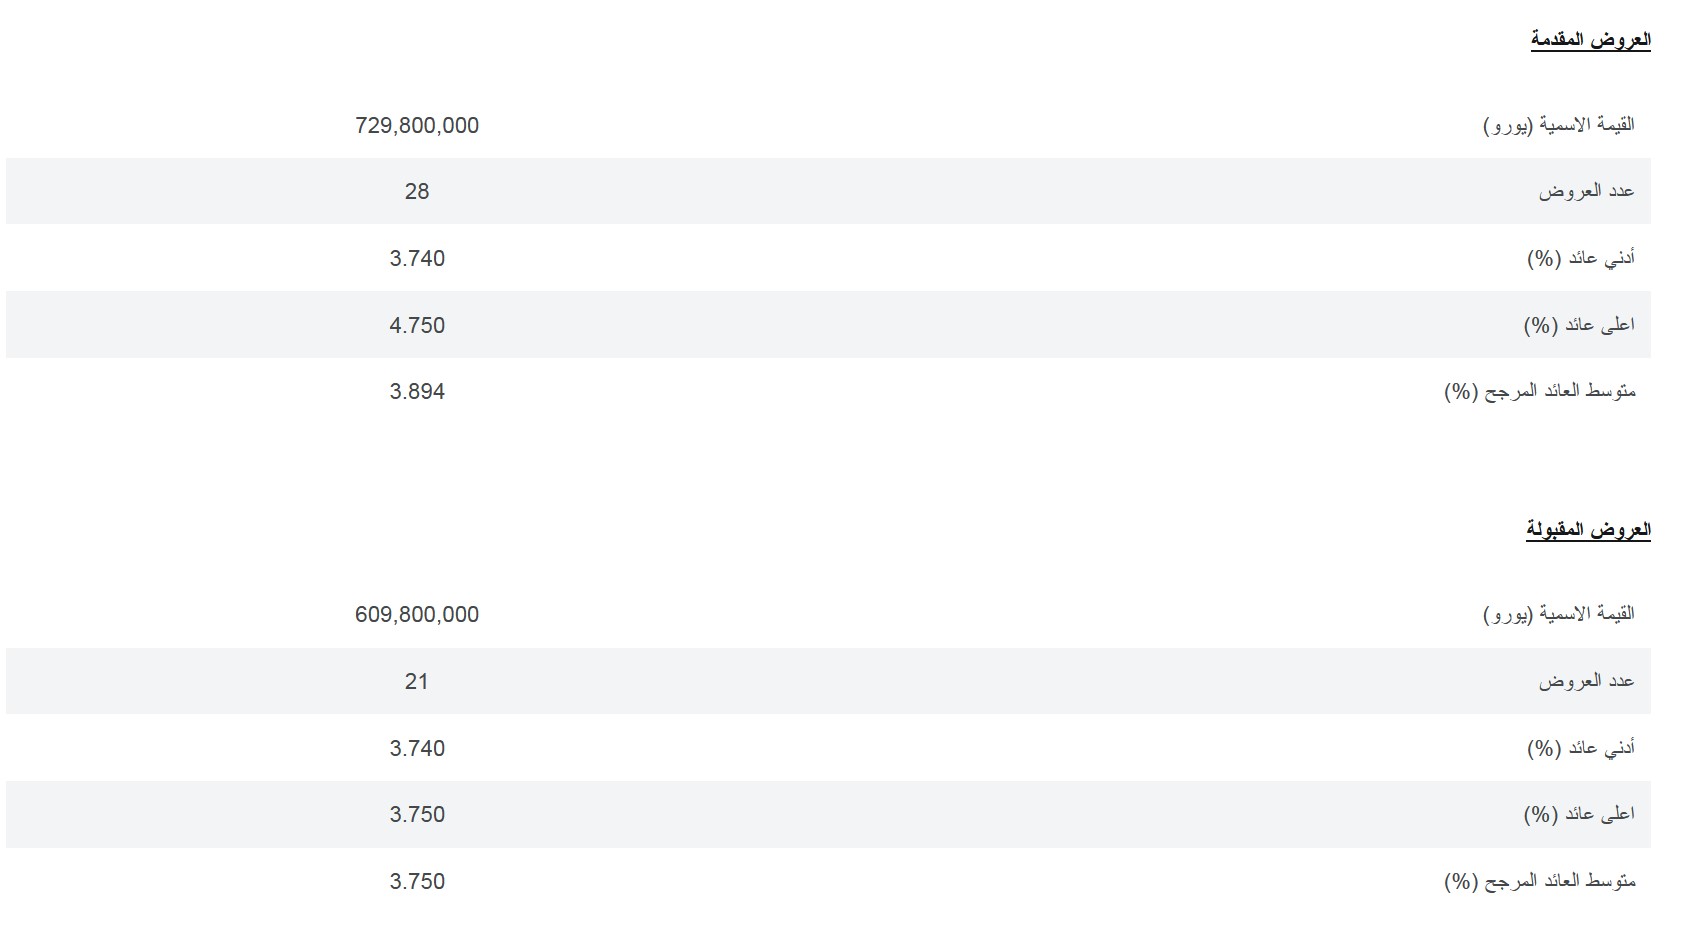This screenshot has width=1699, height=927.
Task: Click أدني عائد (%) label in submitted offers
Action: [1581, 258]
